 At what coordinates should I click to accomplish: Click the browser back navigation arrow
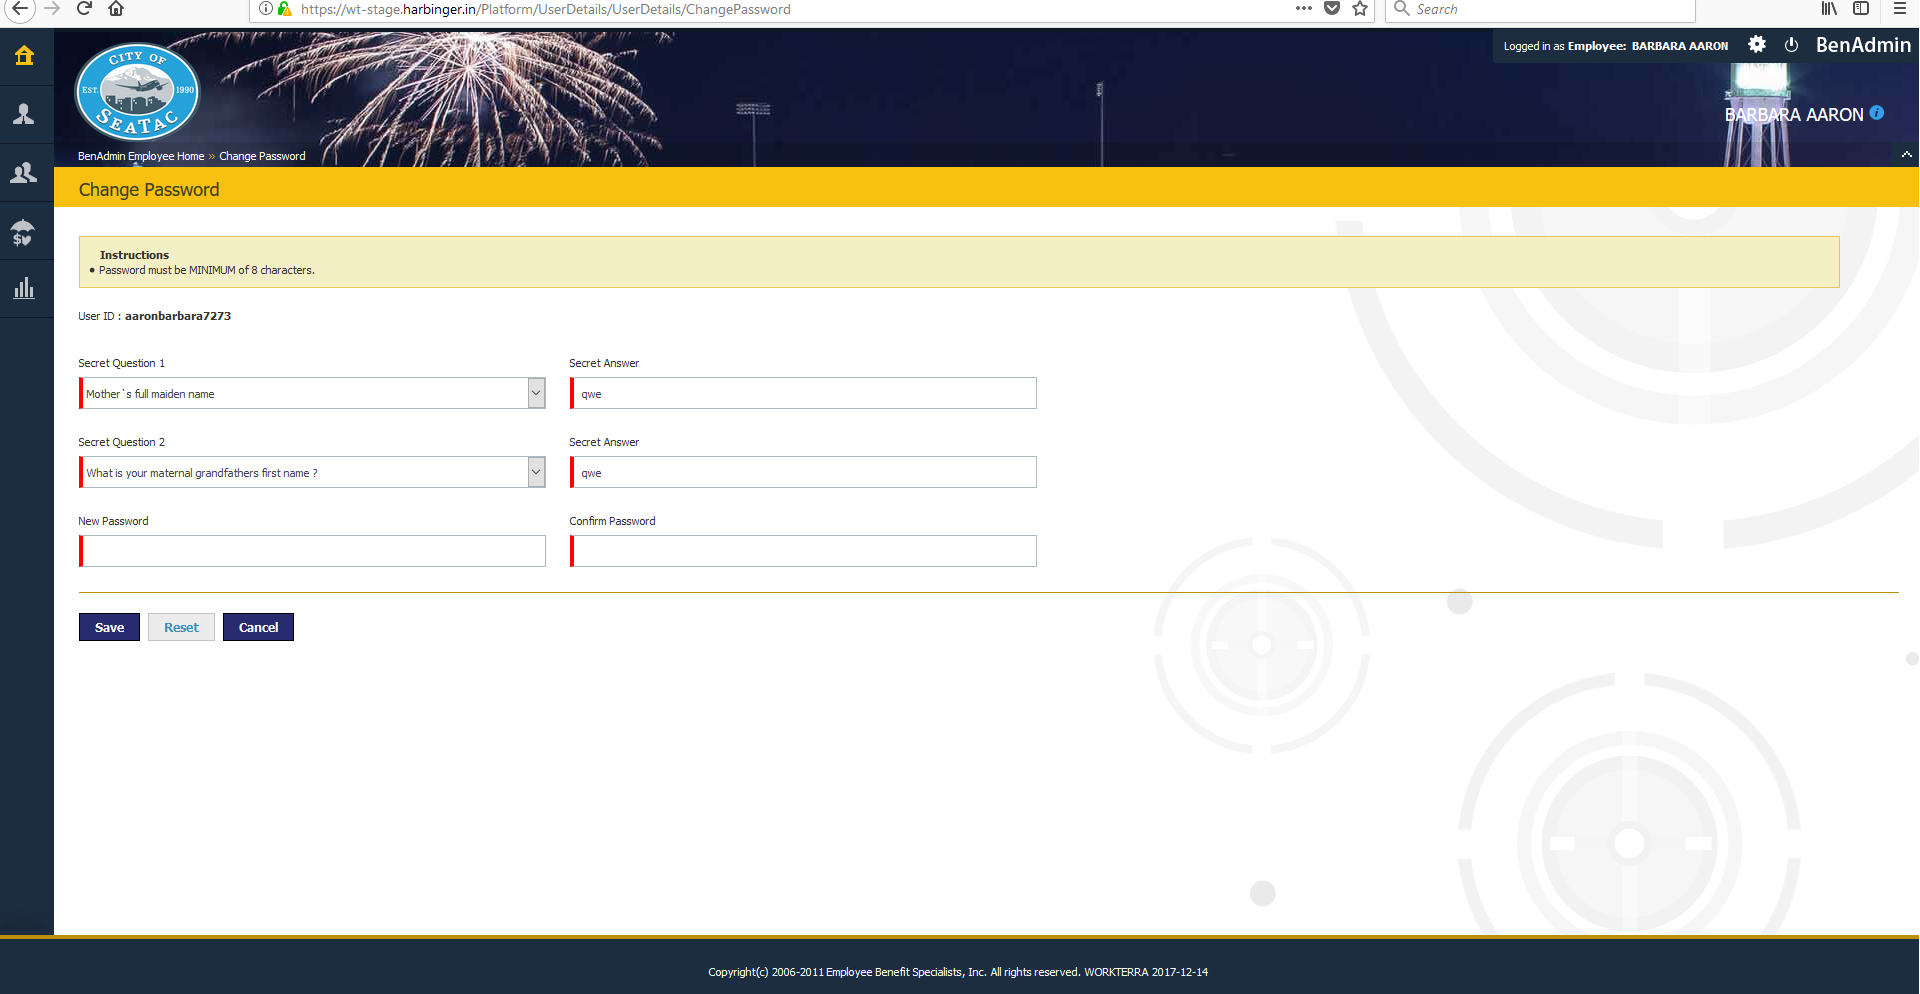pos(20,9)
